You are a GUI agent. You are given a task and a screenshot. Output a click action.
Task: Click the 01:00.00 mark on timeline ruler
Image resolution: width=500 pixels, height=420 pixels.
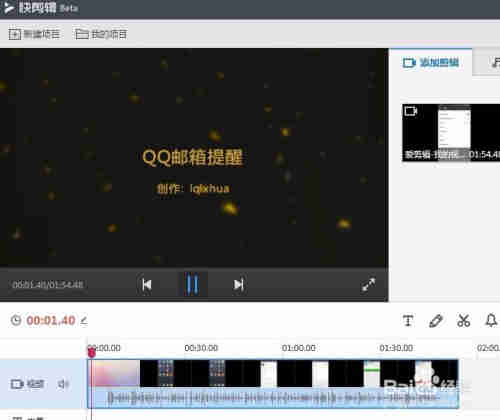pos(299,348)
